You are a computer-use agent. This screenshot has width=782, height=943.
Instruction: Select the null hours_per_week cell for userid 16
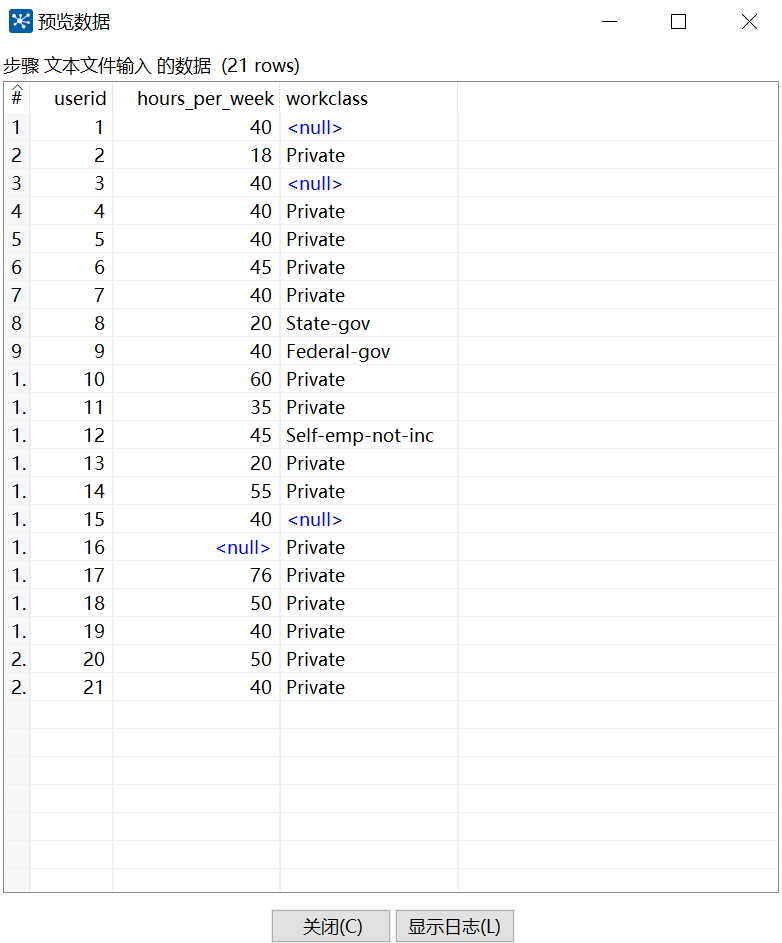pyautogui.click(x=197, y=547)
